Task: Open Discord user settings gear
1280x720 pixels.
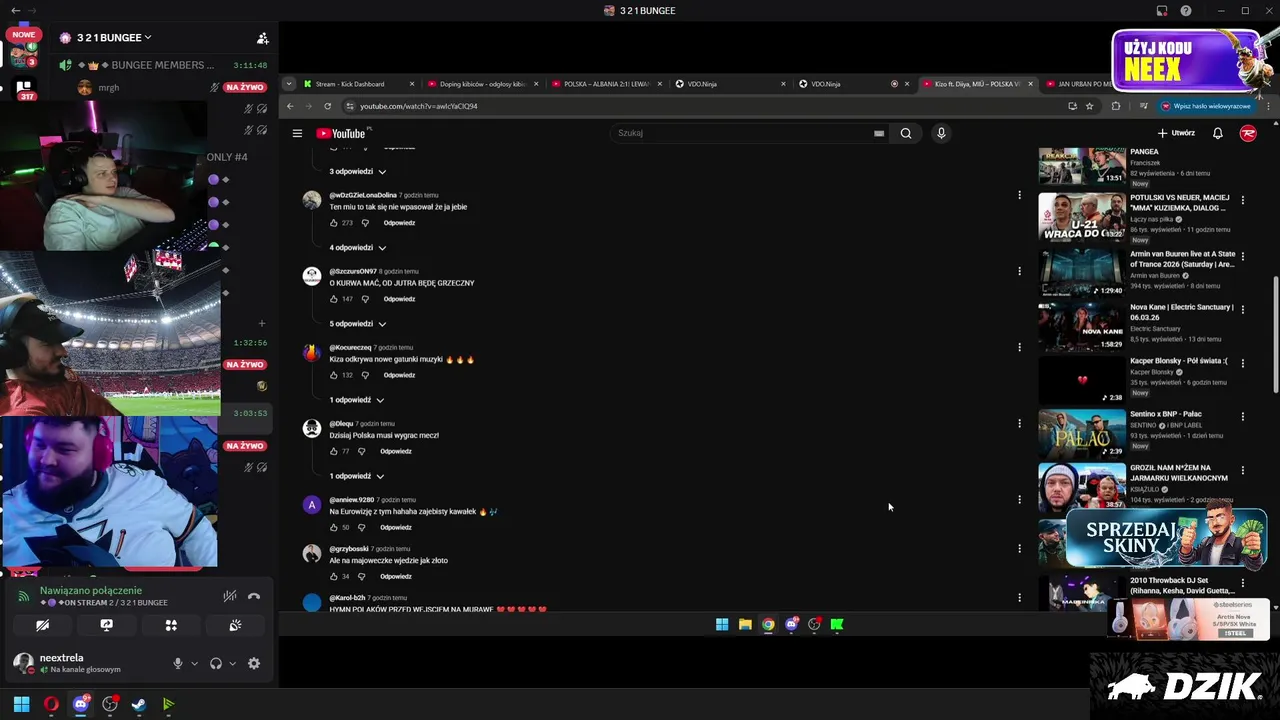Action: click(x=254, y=663)
